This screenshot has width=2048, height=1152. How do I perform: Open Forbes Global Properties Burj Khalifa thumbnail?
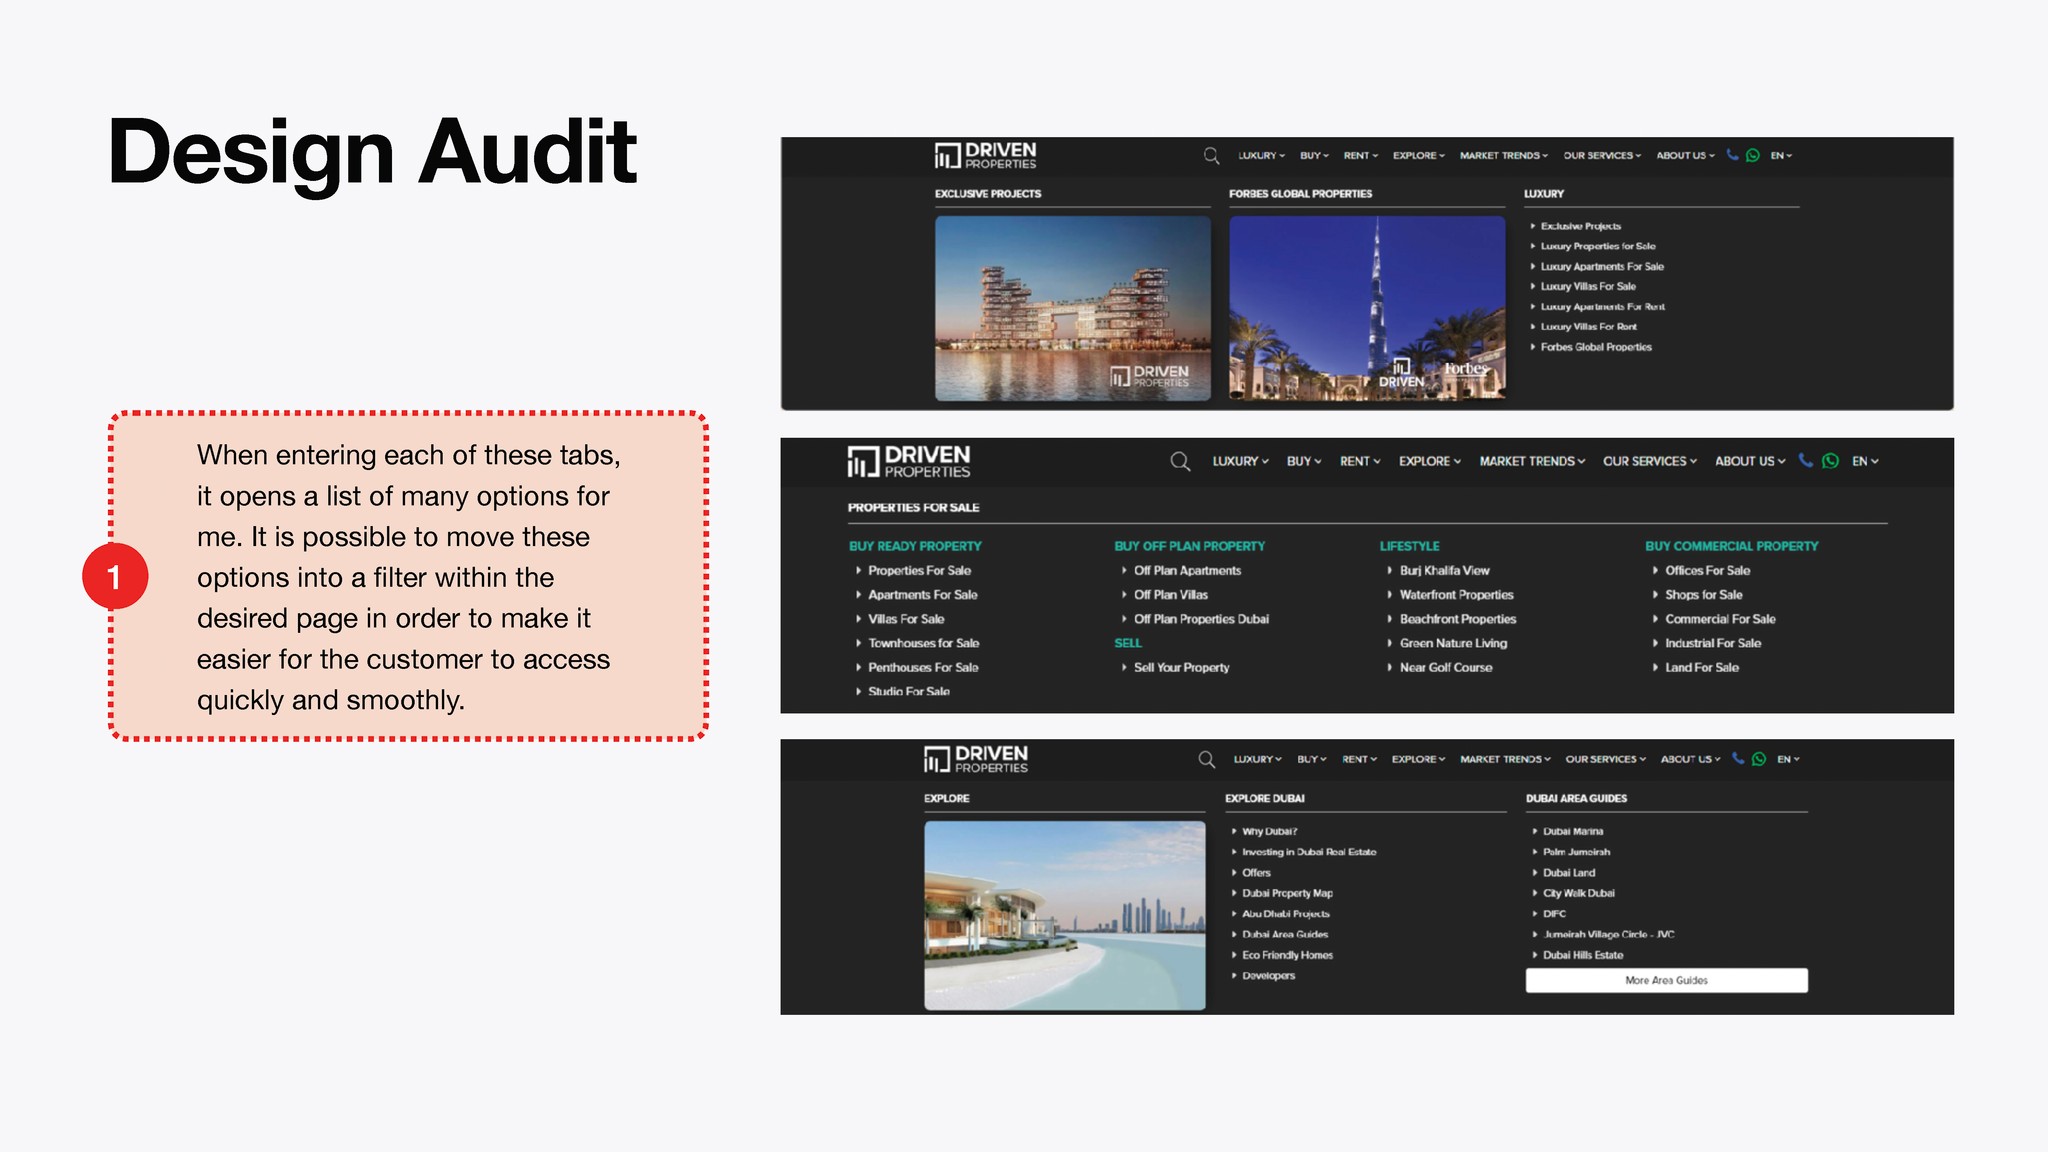pos(1366,308)
